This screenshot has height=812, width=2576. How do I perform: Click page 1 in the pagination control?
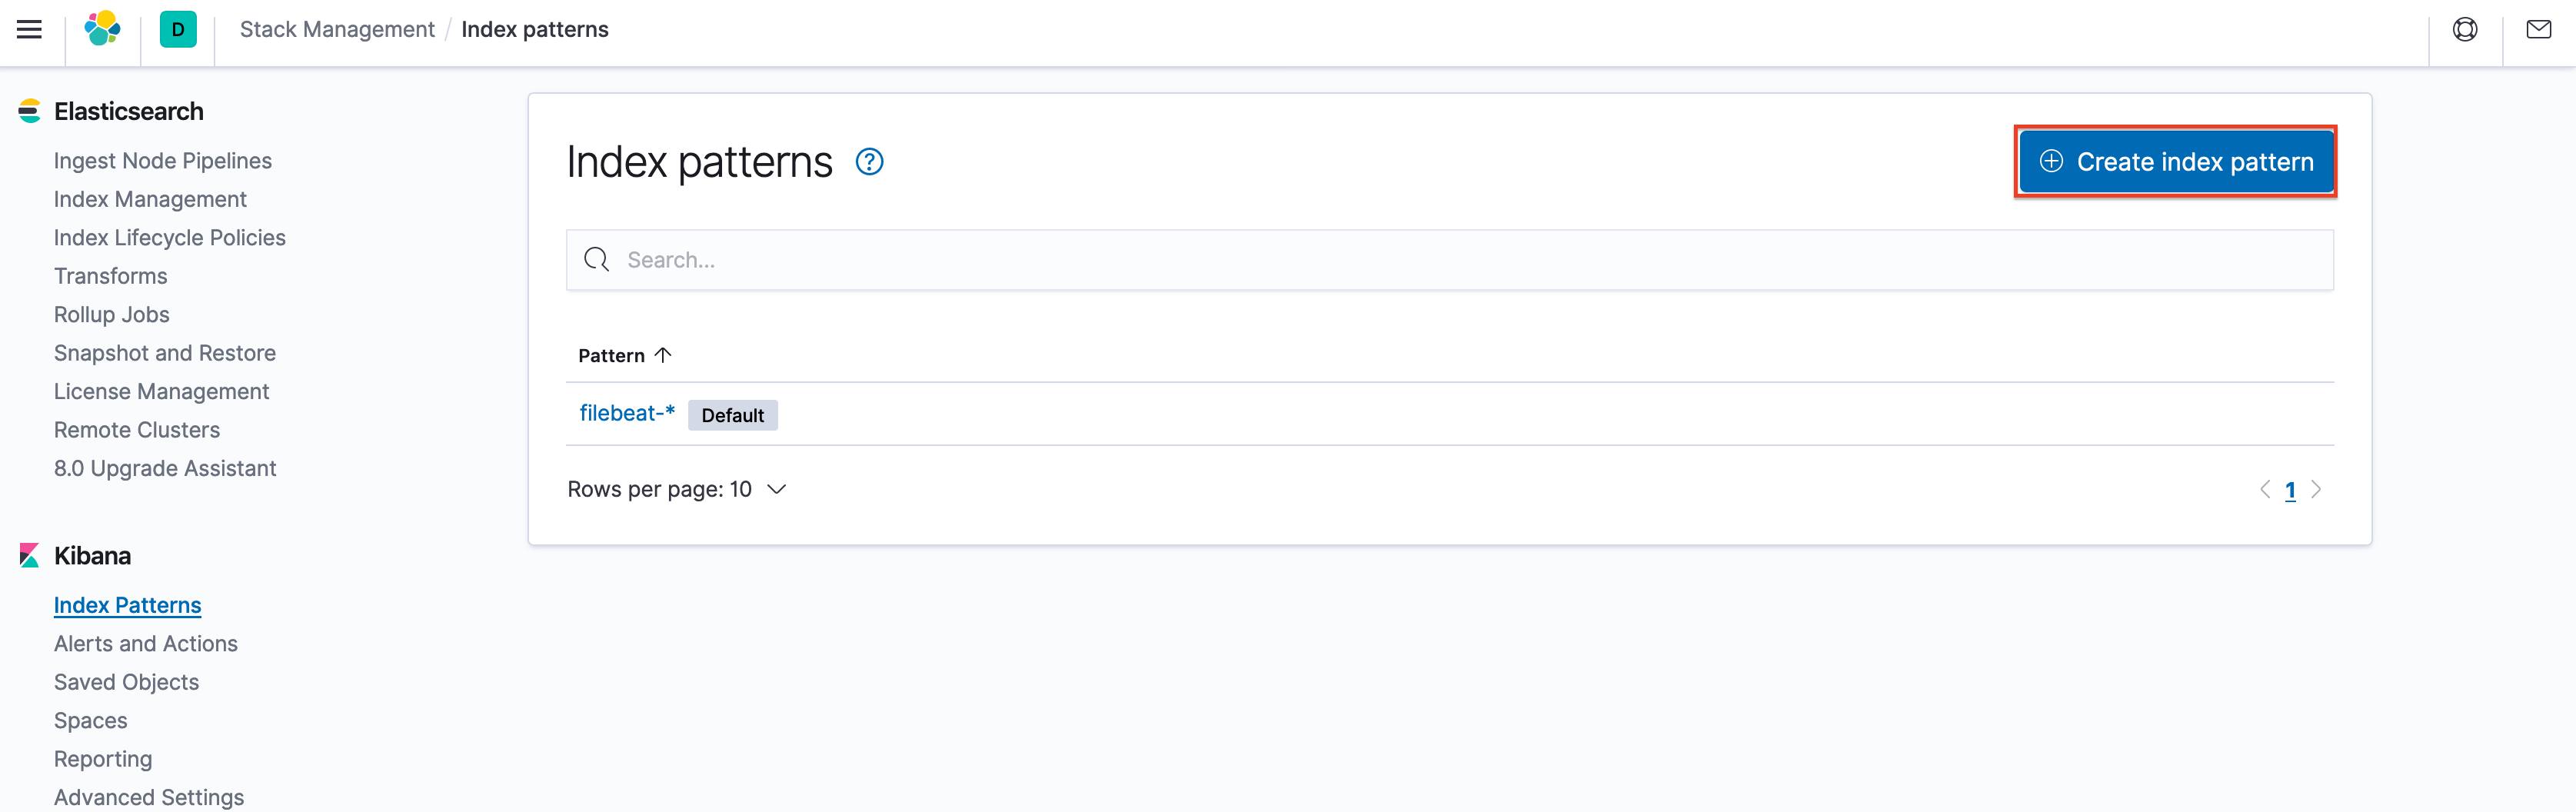pos(2291,489)
